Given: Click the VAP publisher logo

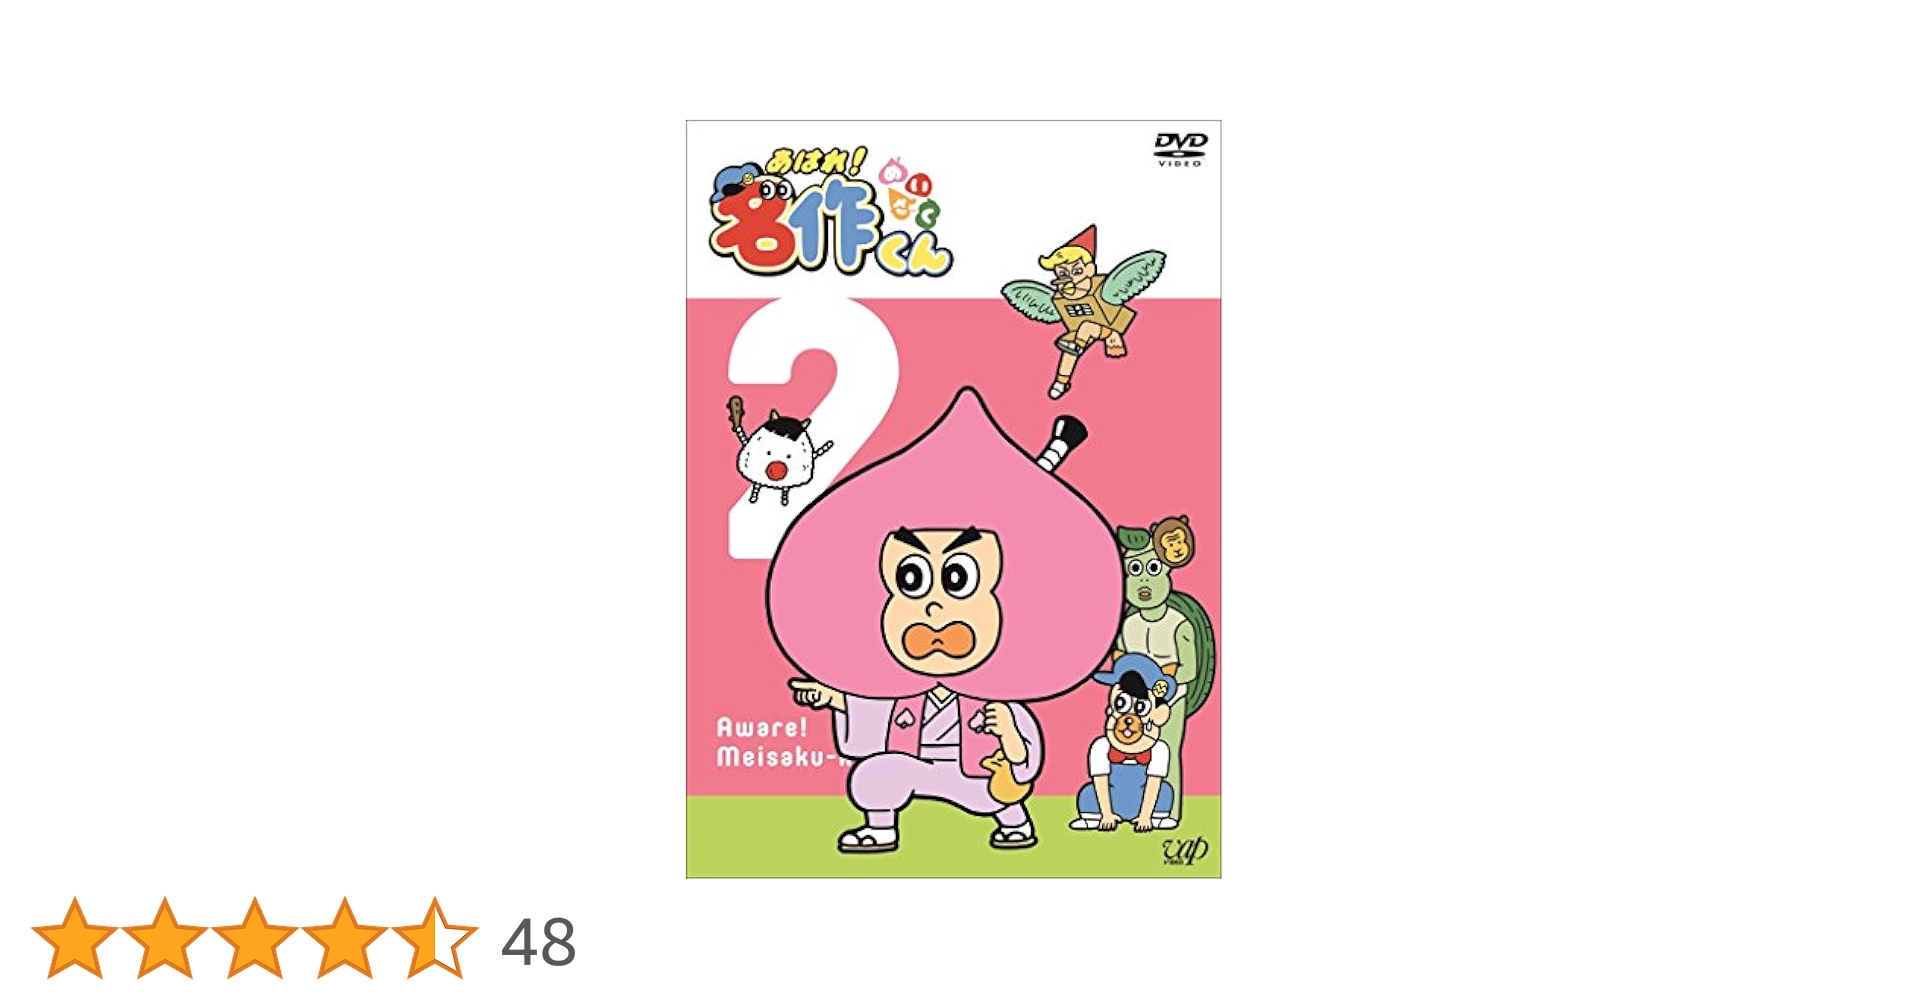Looking at the screenshot, I should [x=1185, y=851].
